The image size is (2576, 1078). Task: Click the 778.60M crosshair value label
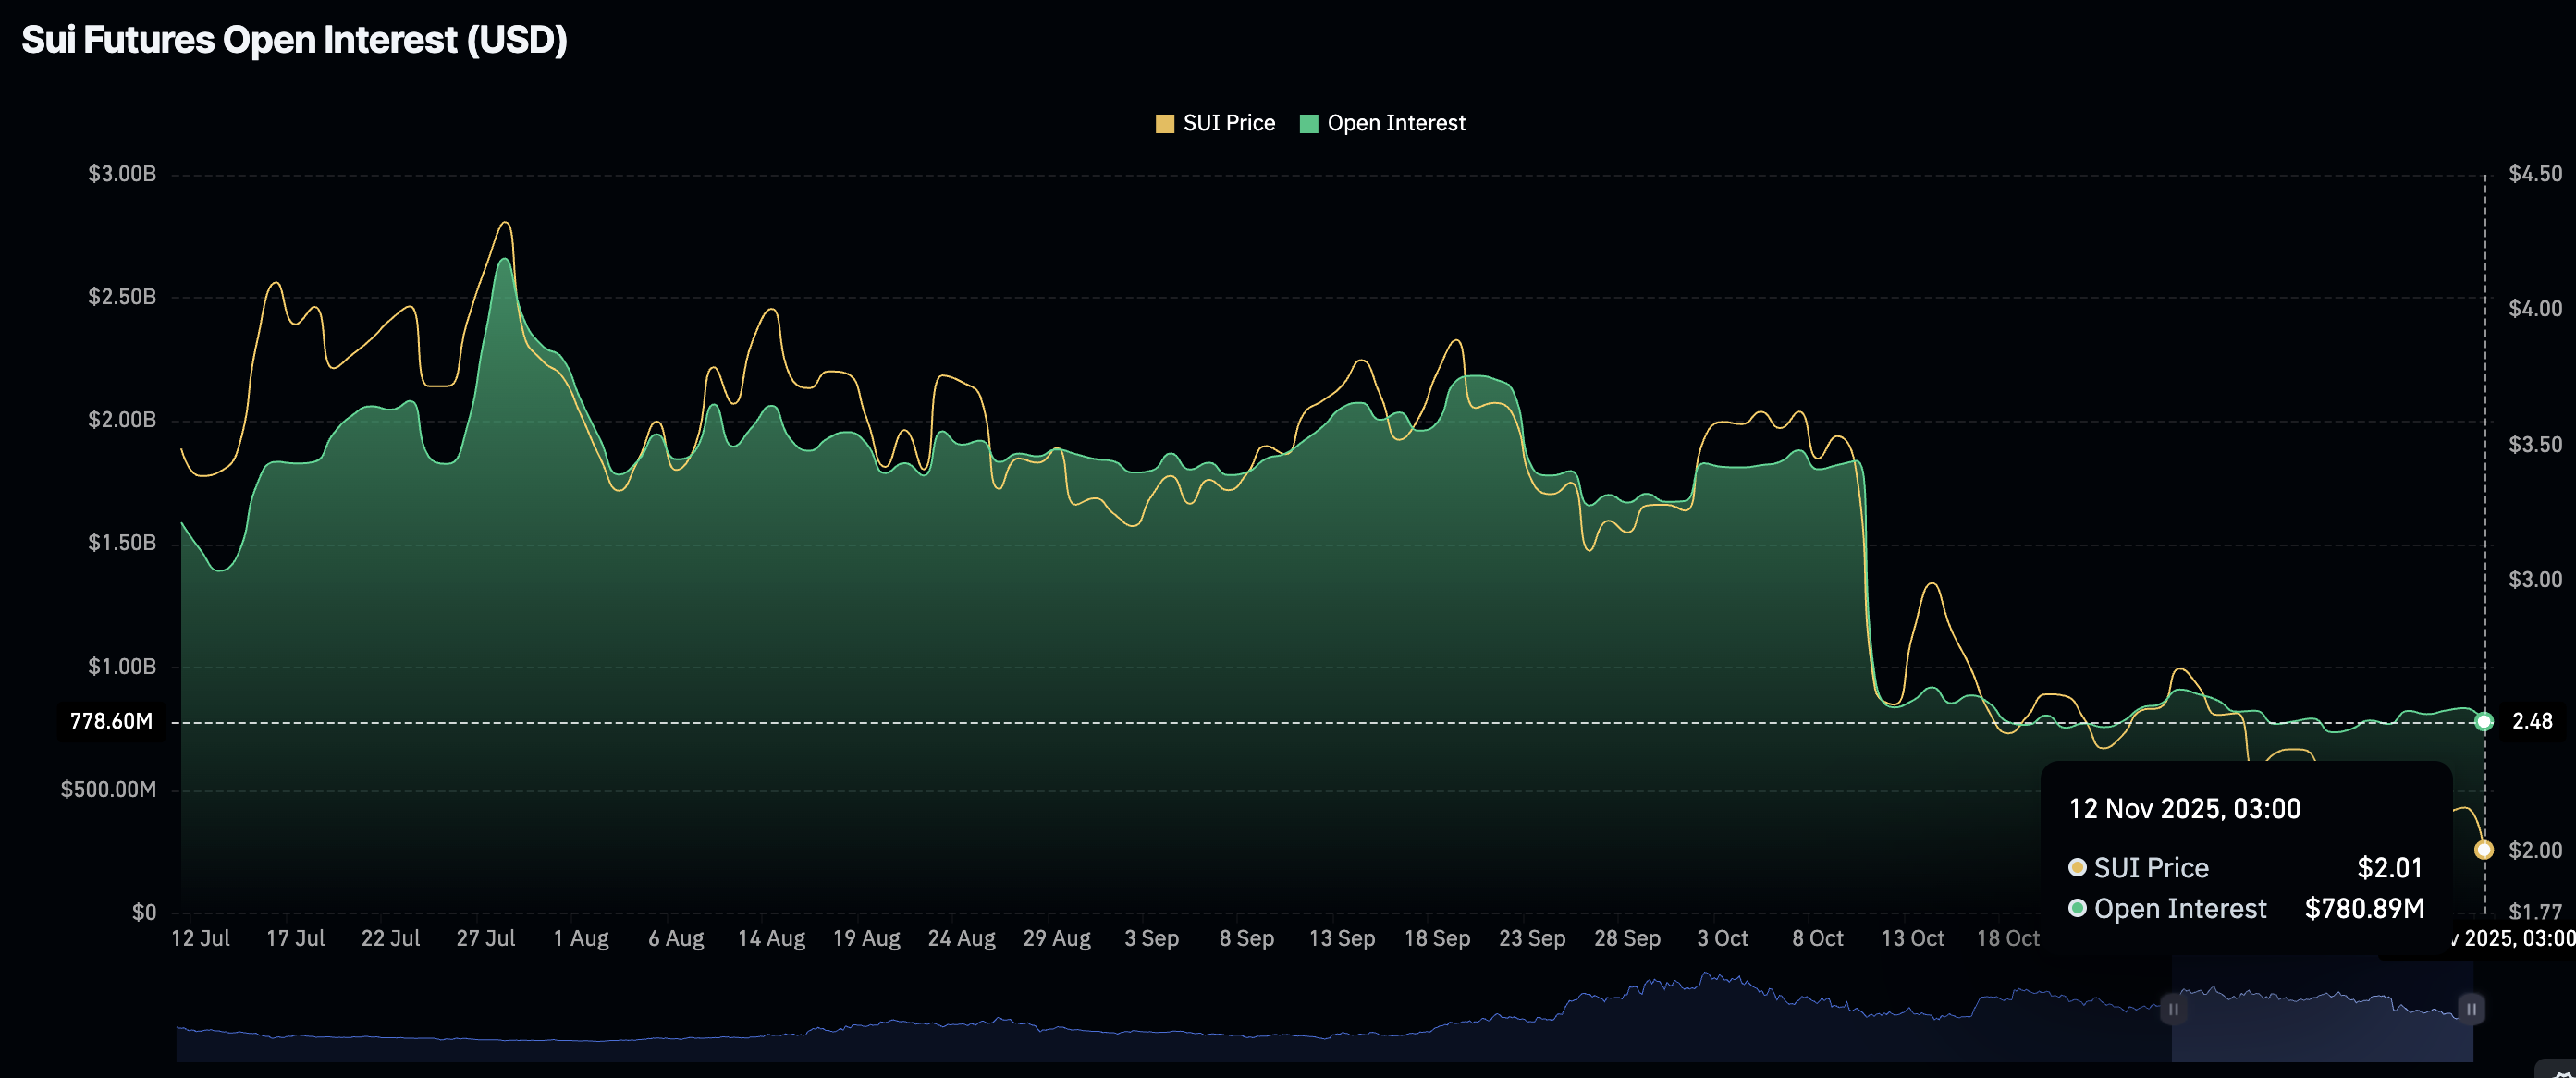(111, 721)
